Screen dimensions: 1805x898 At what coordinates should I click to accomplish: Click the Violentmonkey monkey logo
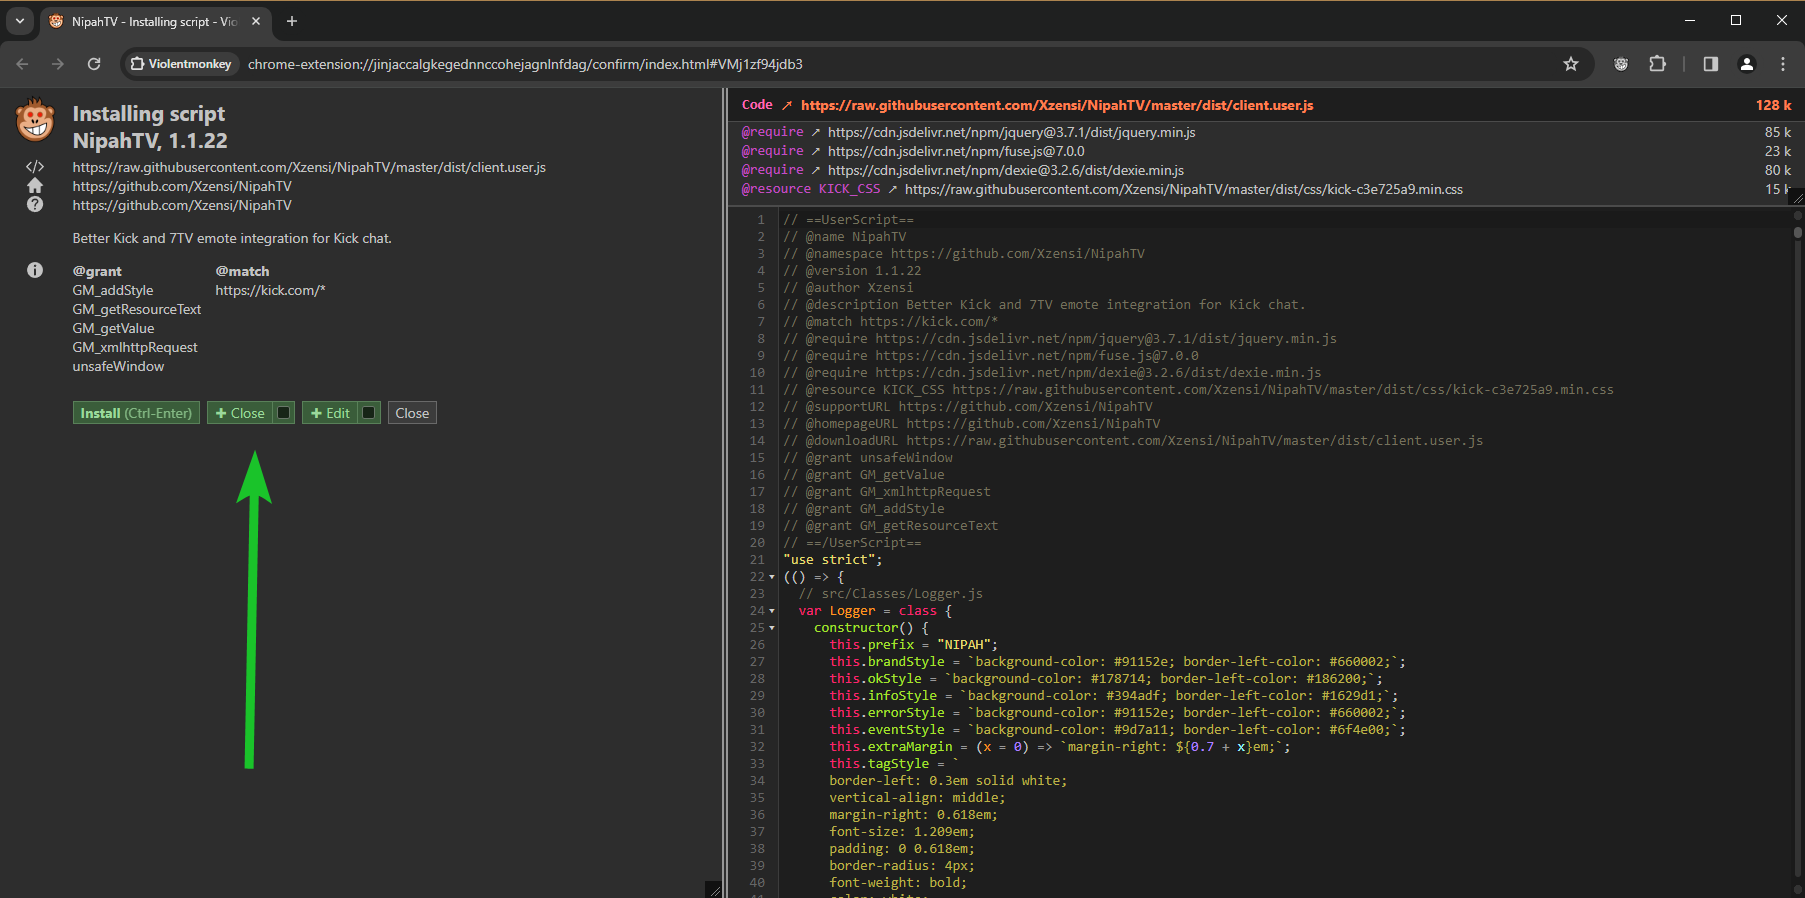(35, 120)
